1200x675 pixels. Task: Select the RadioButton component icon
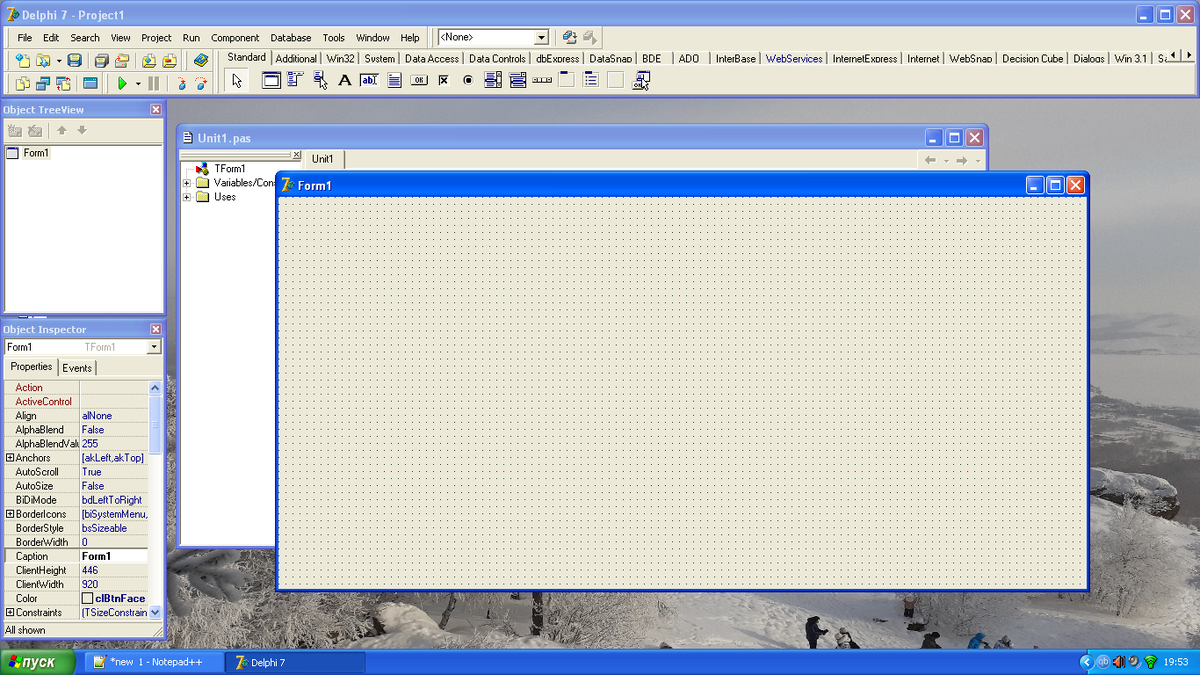(x=468, y=80)
